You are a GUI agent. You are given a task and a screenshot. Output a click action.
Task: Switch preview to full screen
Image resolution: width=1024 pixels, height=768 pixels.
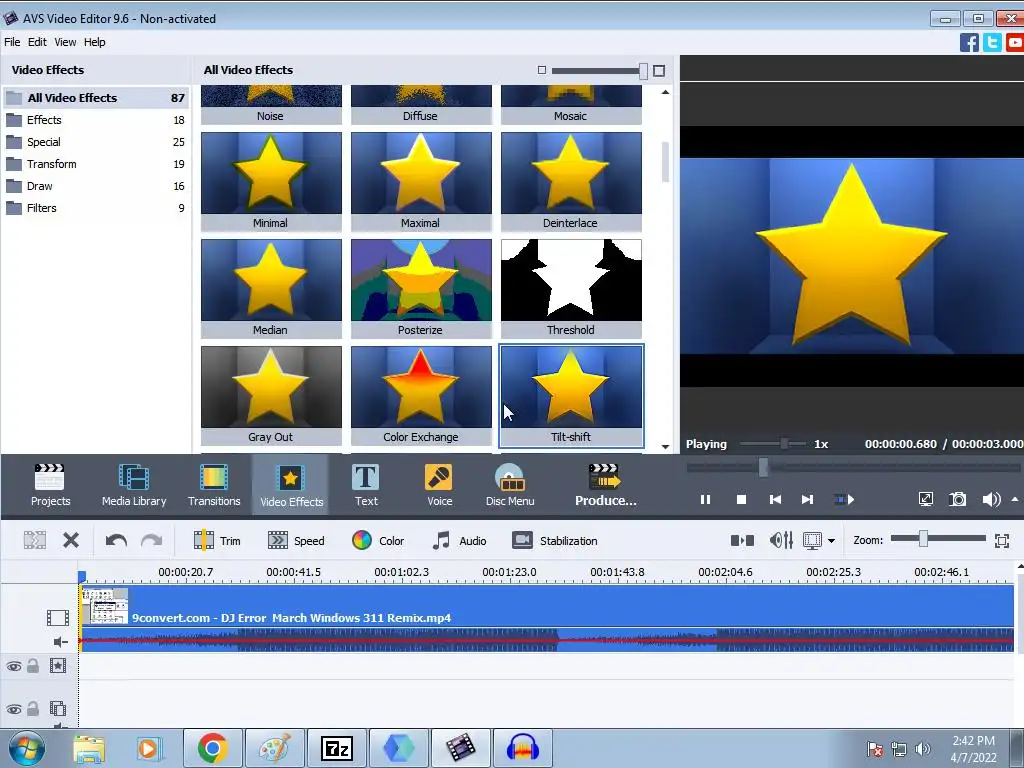pos(925,500)
